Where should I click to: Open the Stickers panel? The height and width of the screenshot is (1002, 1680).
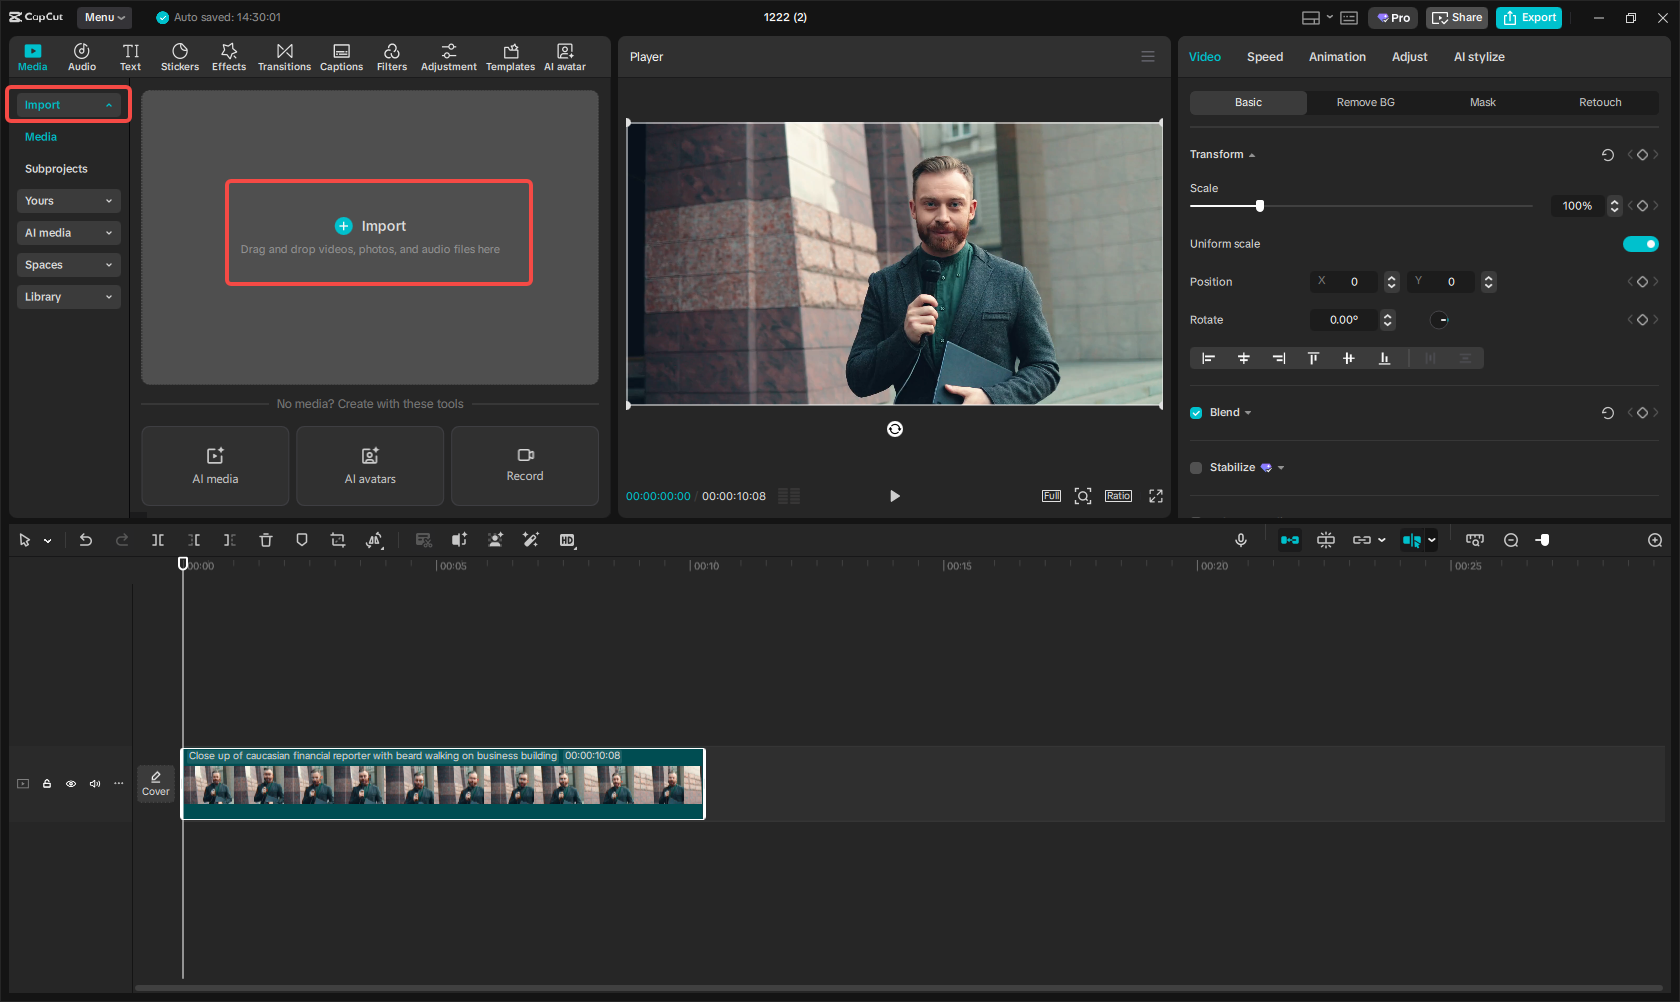tap(180, 56)
